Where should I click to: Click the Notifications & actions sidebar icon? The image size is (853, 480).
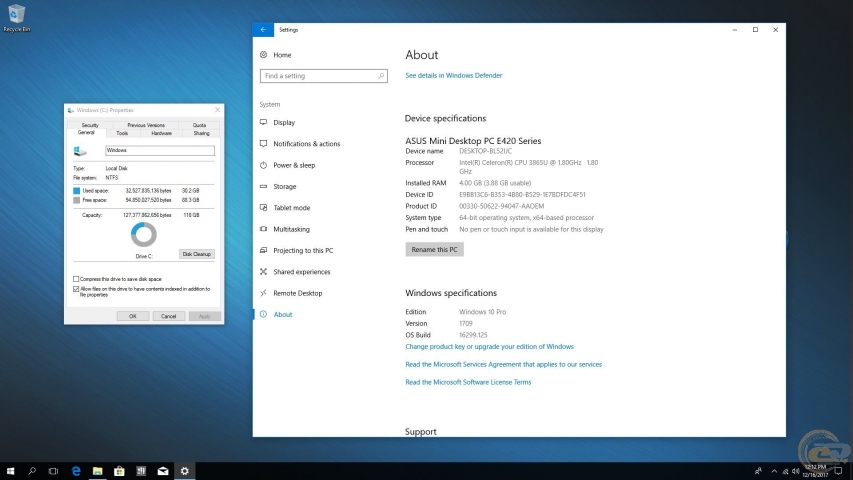264,144
